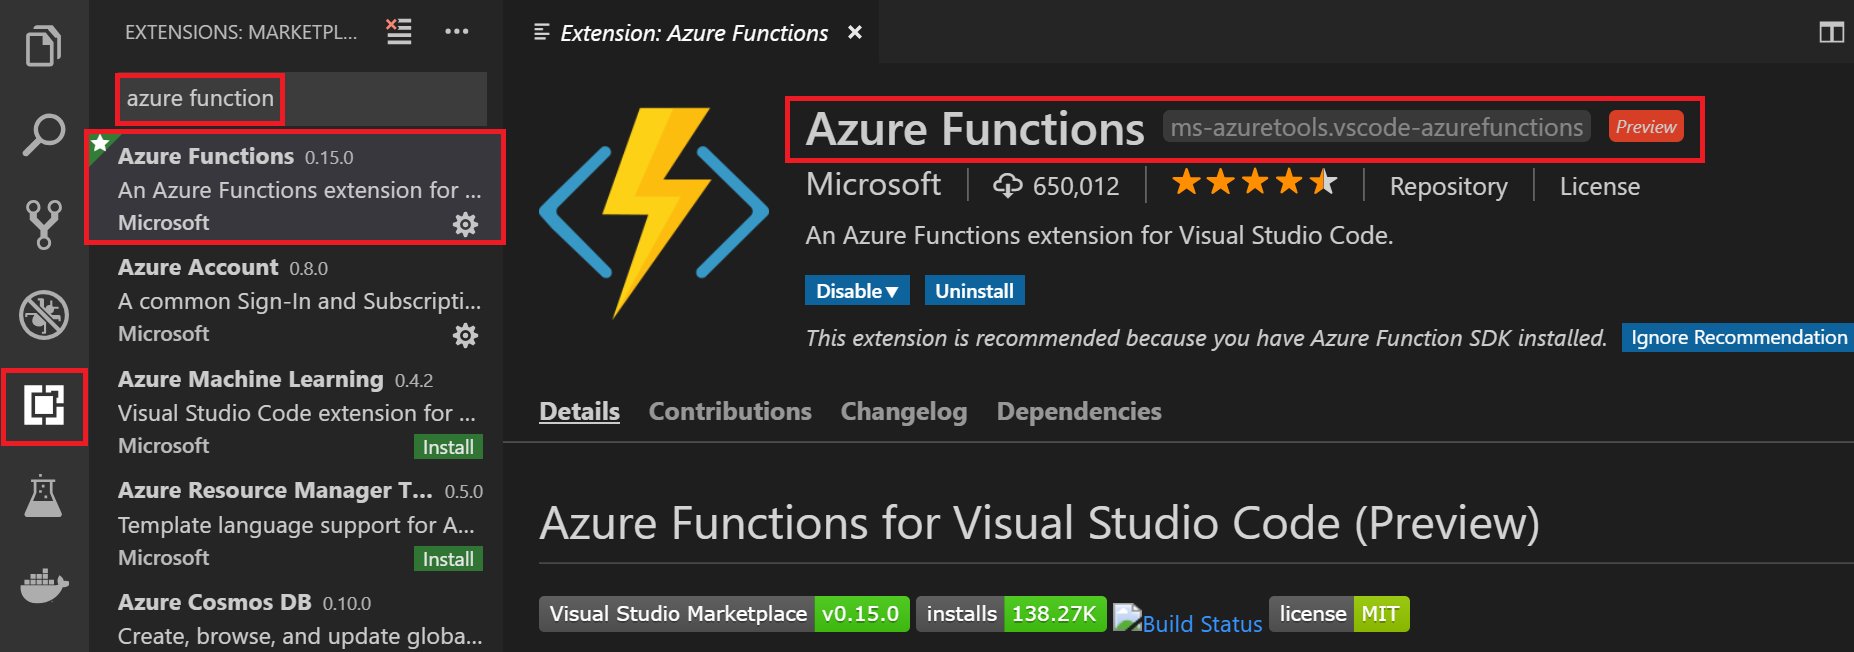
Task: Switch to the Details tab
Action: 579,411
